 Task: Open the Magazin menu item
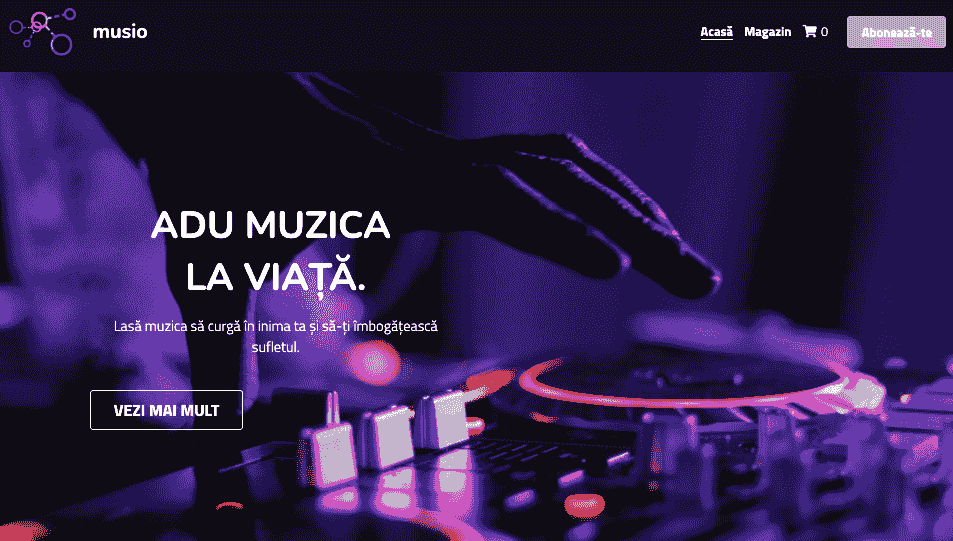(768, 32)
